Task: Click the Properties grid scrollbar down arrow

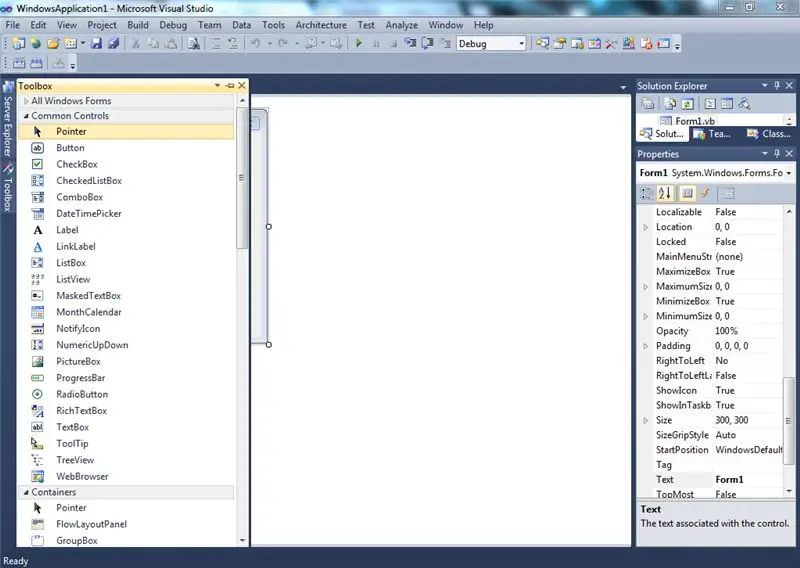Action: click(x=789, y=491)
